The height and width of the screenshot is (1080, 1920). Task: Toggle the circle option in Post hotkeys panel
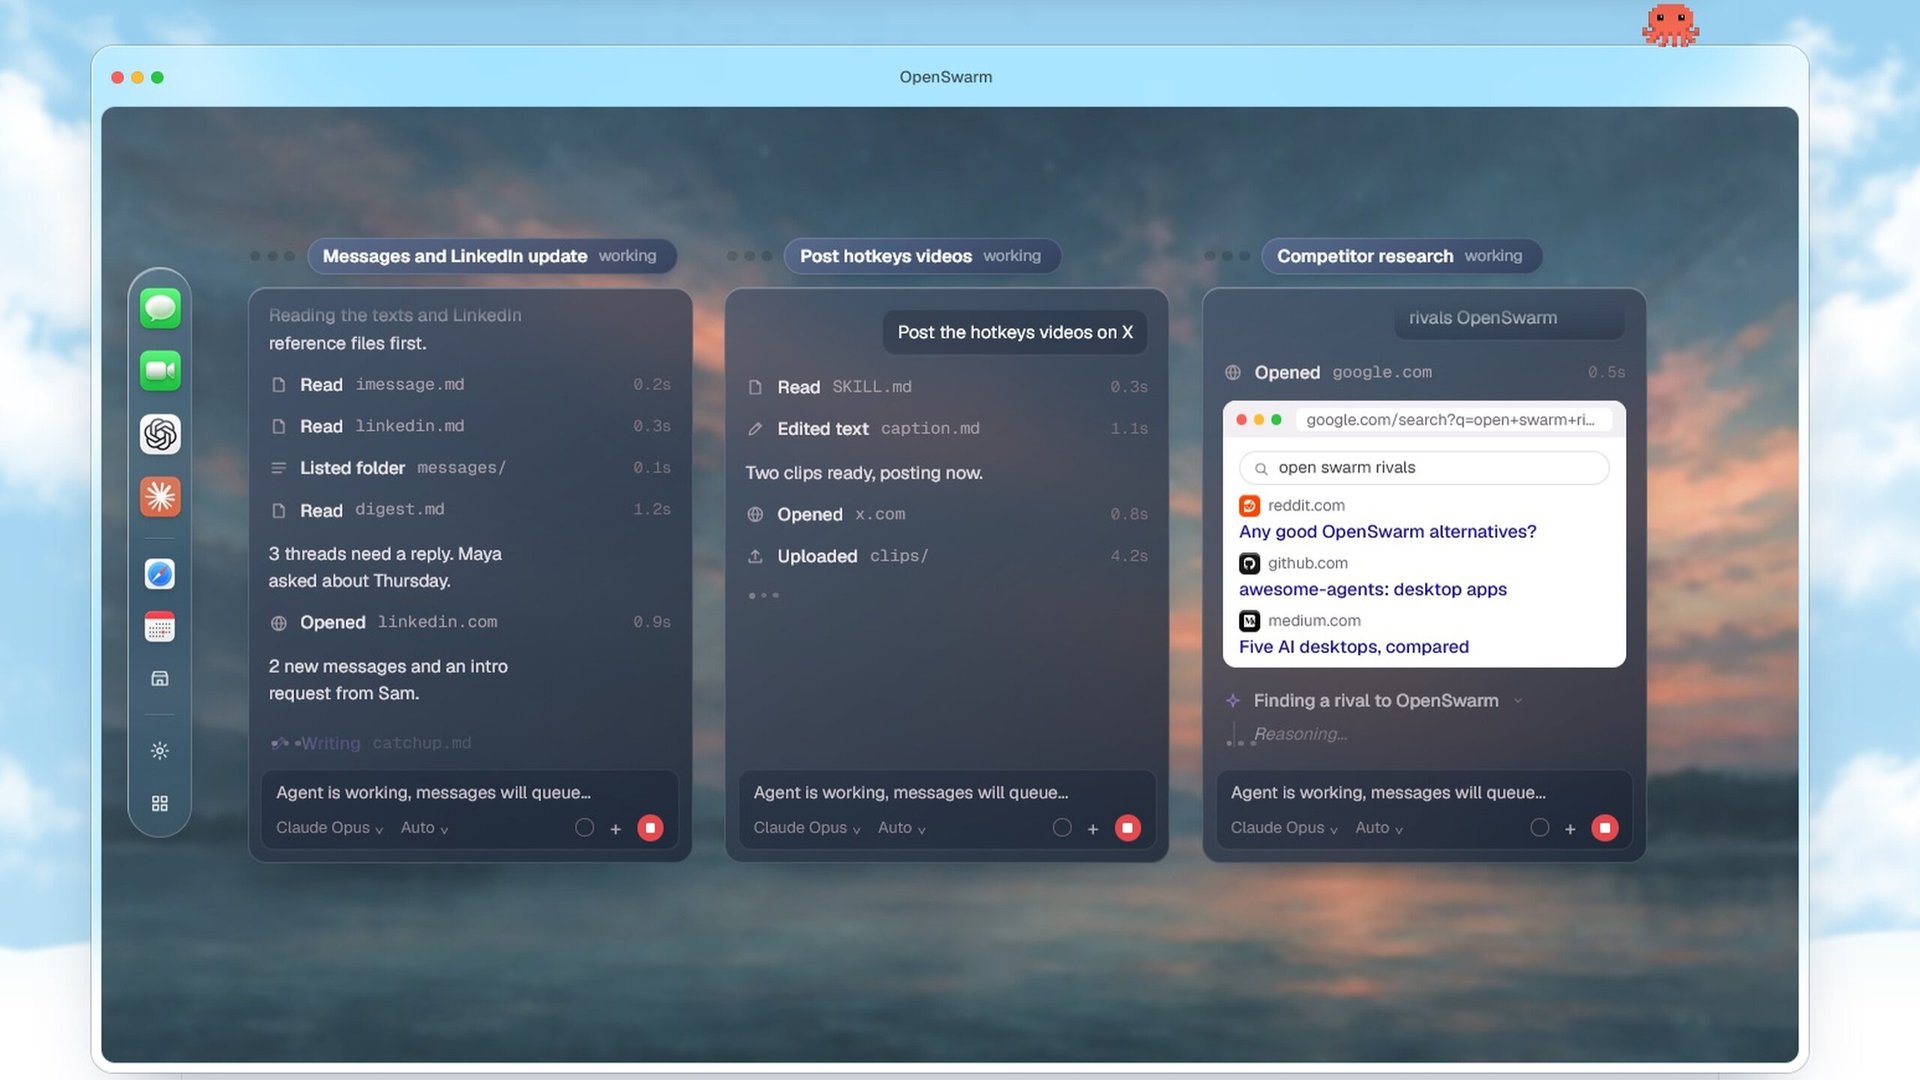click(x=1062, y=828)
